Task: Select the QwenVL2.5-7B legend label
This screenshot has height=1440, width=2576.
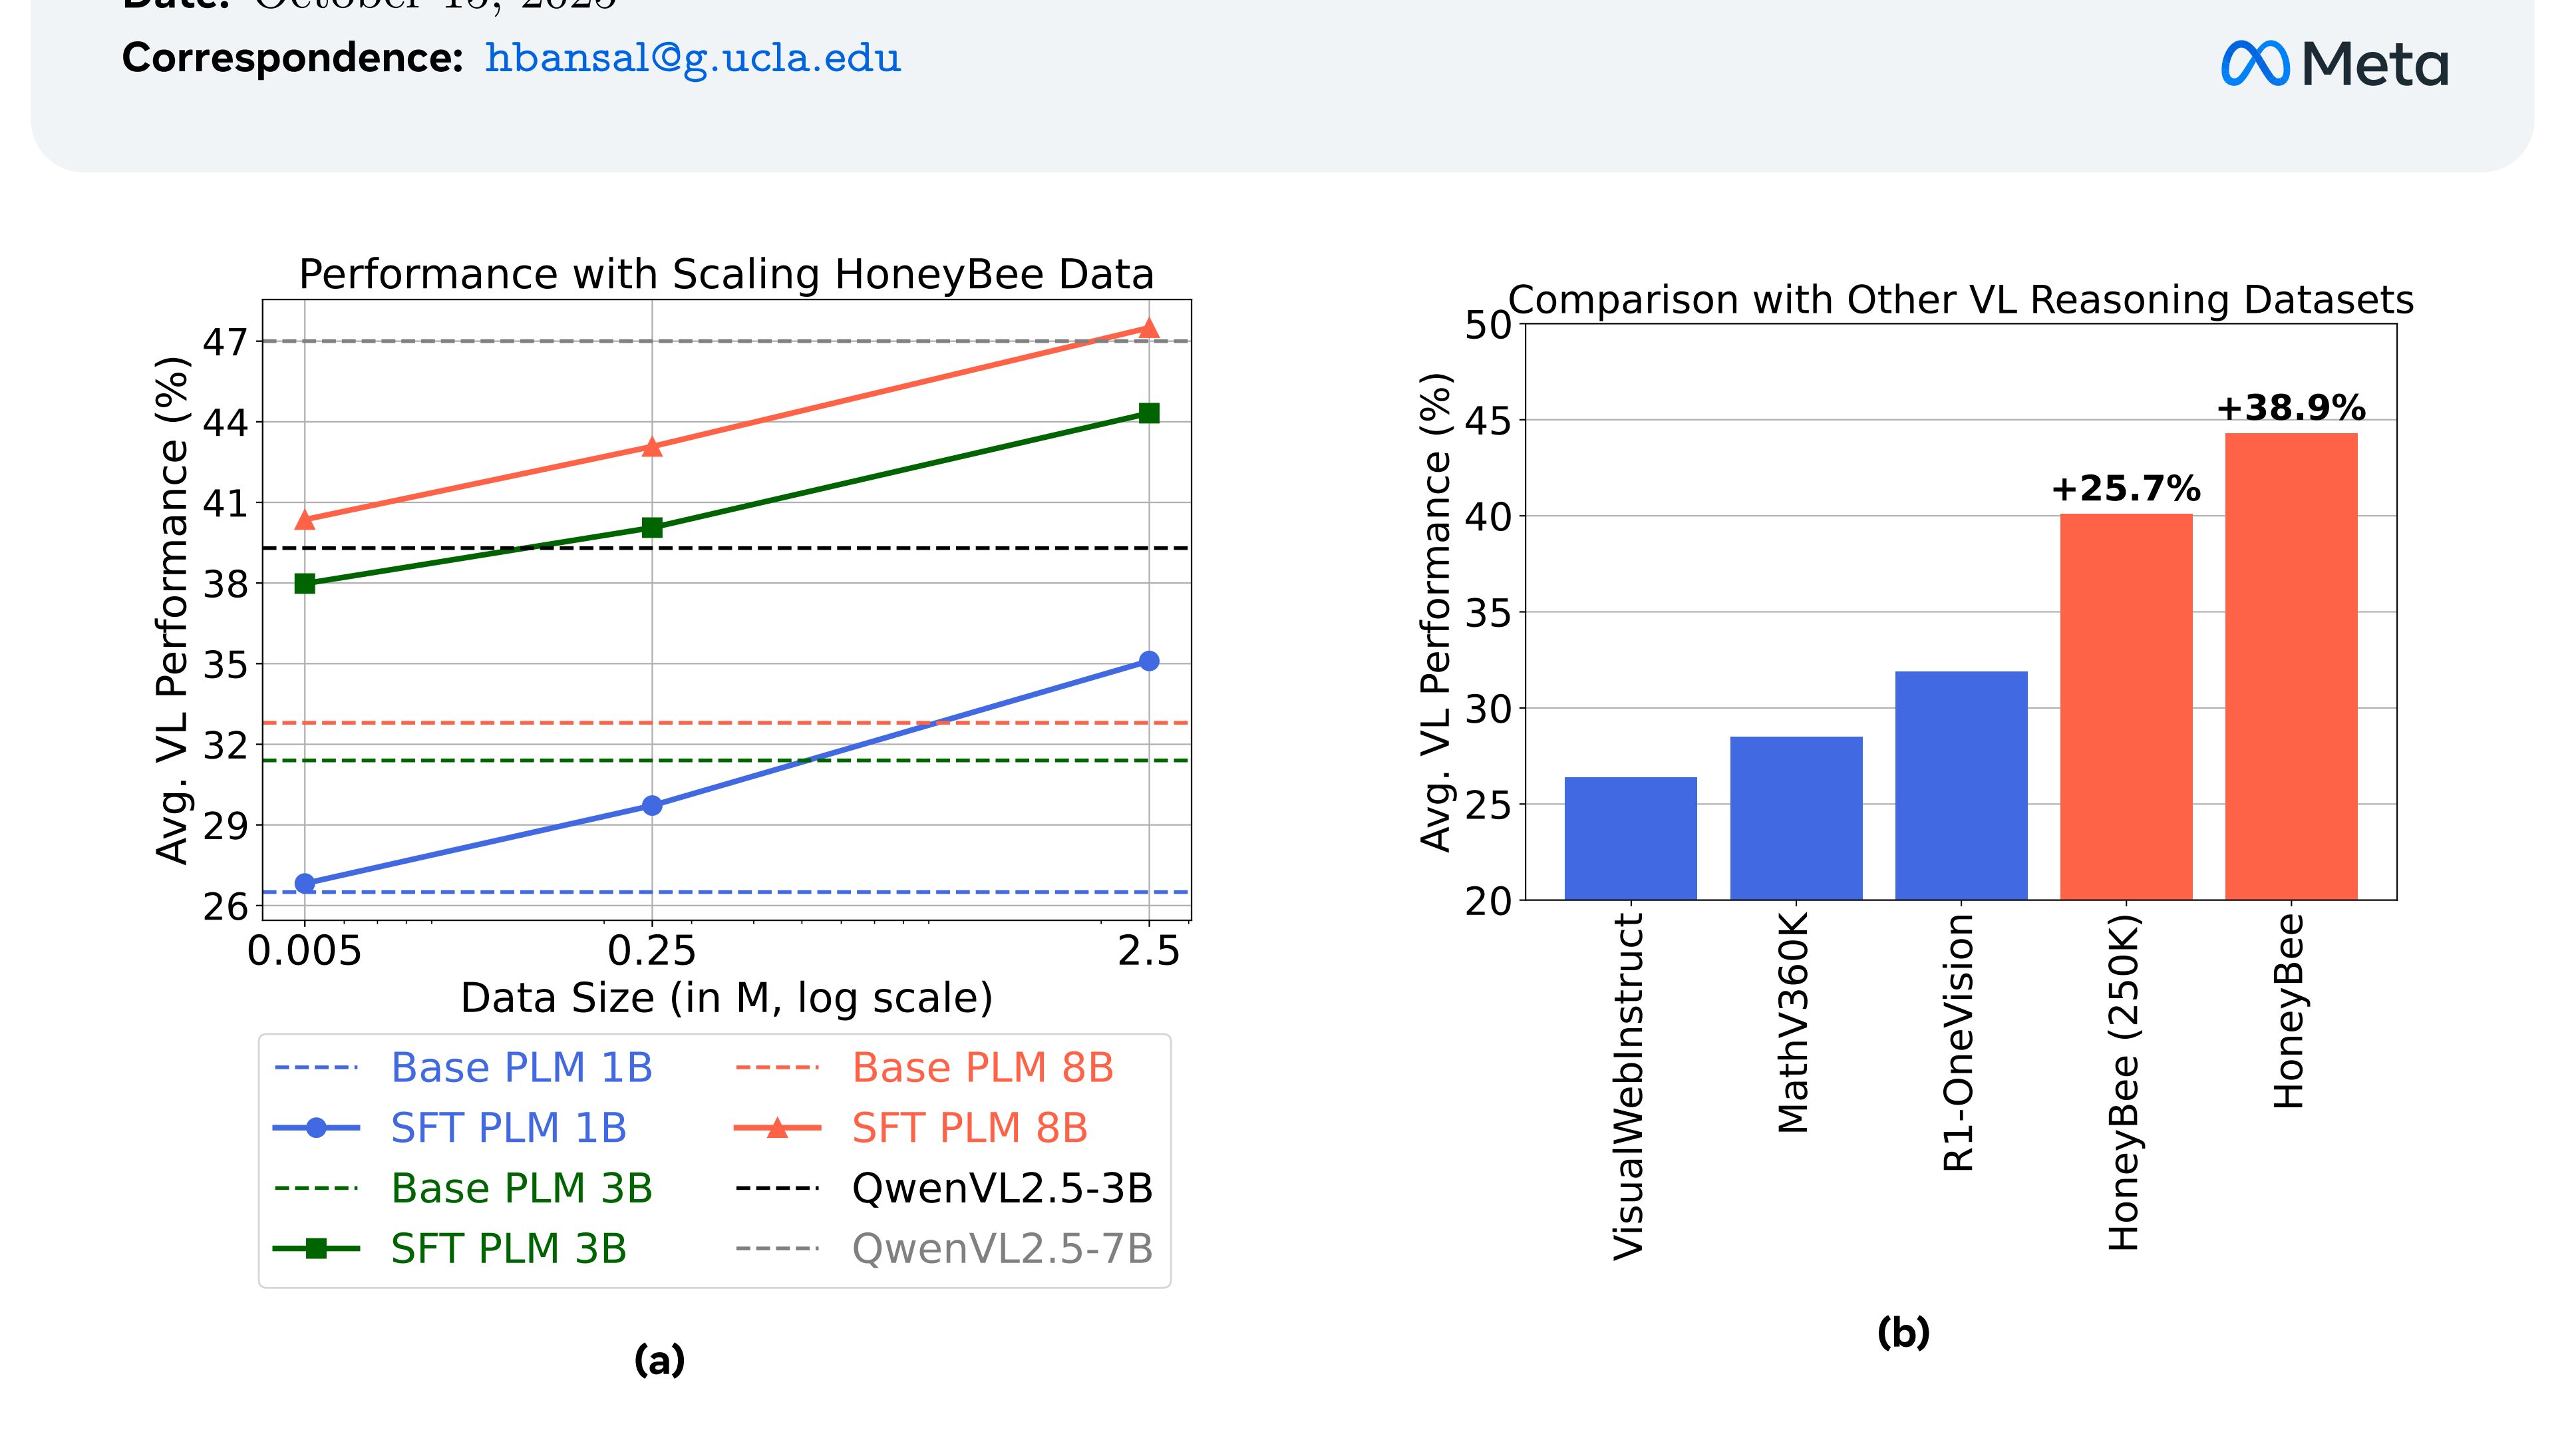Action: [1002, 1249]
